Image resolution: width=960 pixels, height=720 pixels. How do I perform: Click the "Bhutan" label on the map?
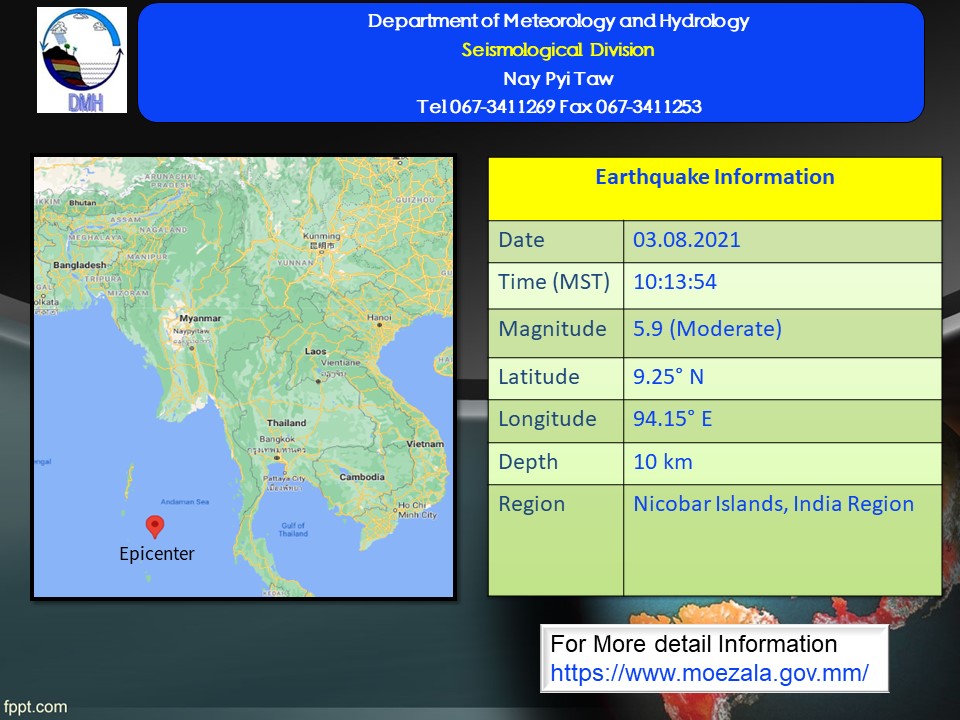[x=83, y=203]
